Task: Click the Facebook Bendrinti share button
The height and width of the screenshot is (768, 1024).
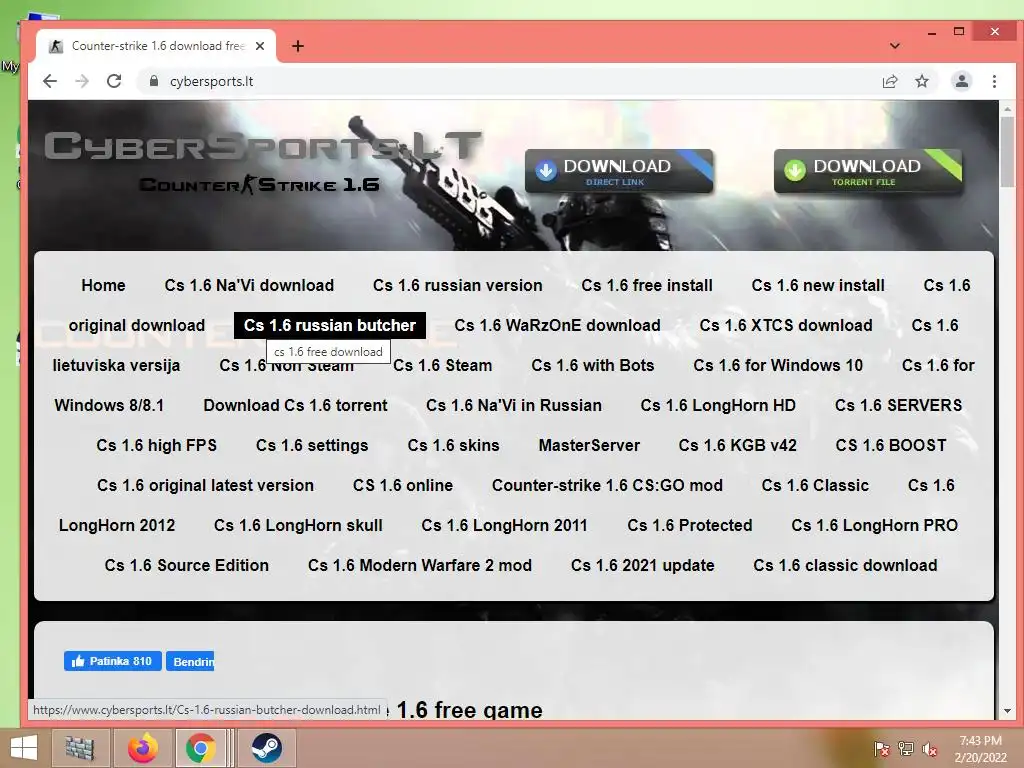Action: [x=190, y=661]
